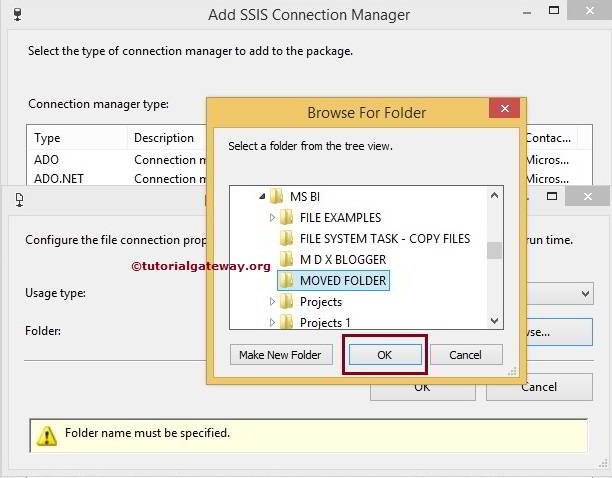The height and width of the screenshot is (478, 612).
Task: Click the M D X BLOGGER folder icon
Action: click(x=286, y=259)
